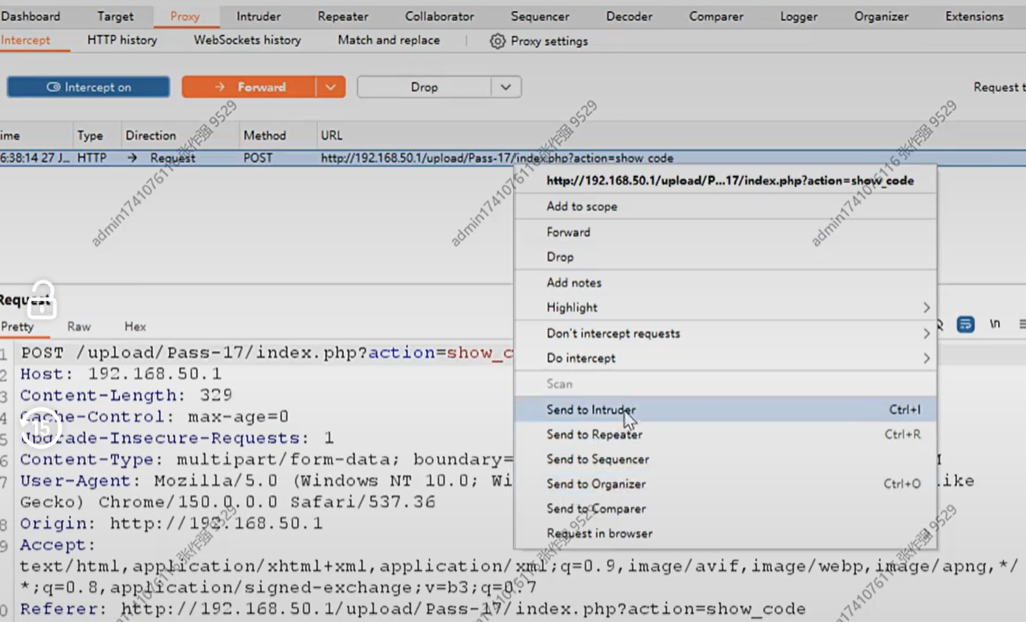
Task: Select Send to Sequencer menu entry
Action: coord(725,459)
